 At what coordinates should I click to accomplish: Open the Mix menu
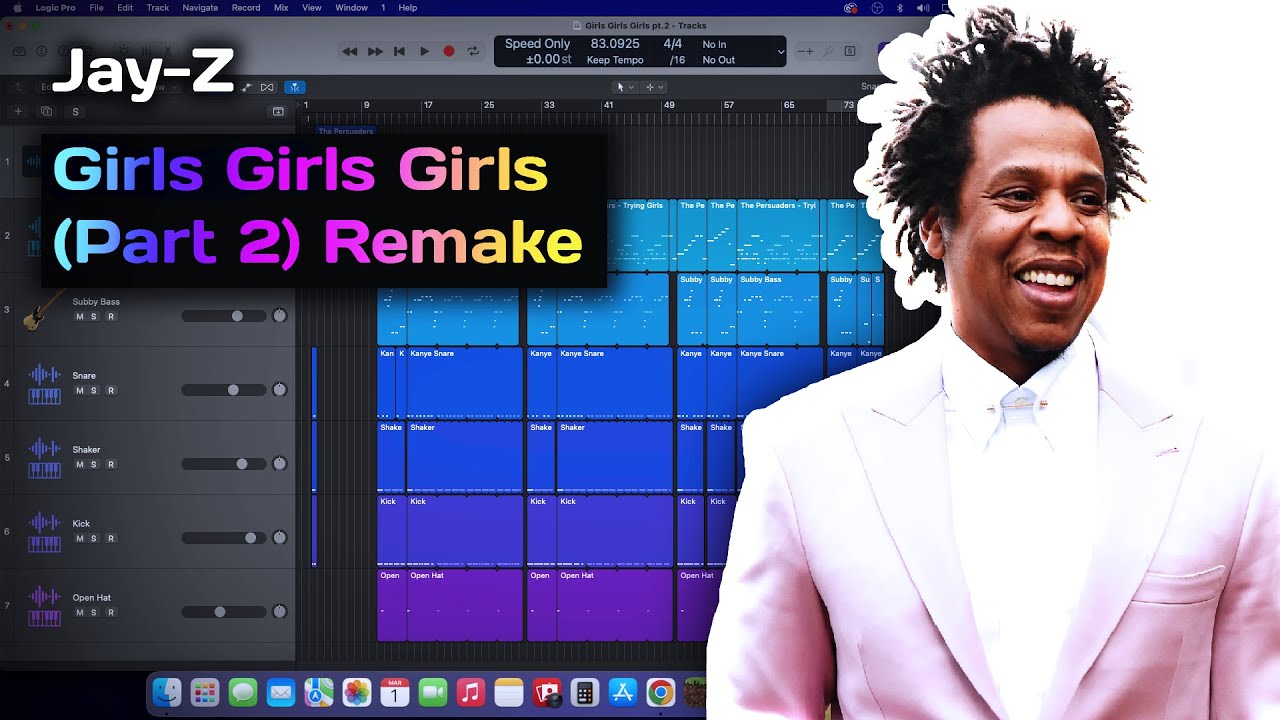[281, 7]
